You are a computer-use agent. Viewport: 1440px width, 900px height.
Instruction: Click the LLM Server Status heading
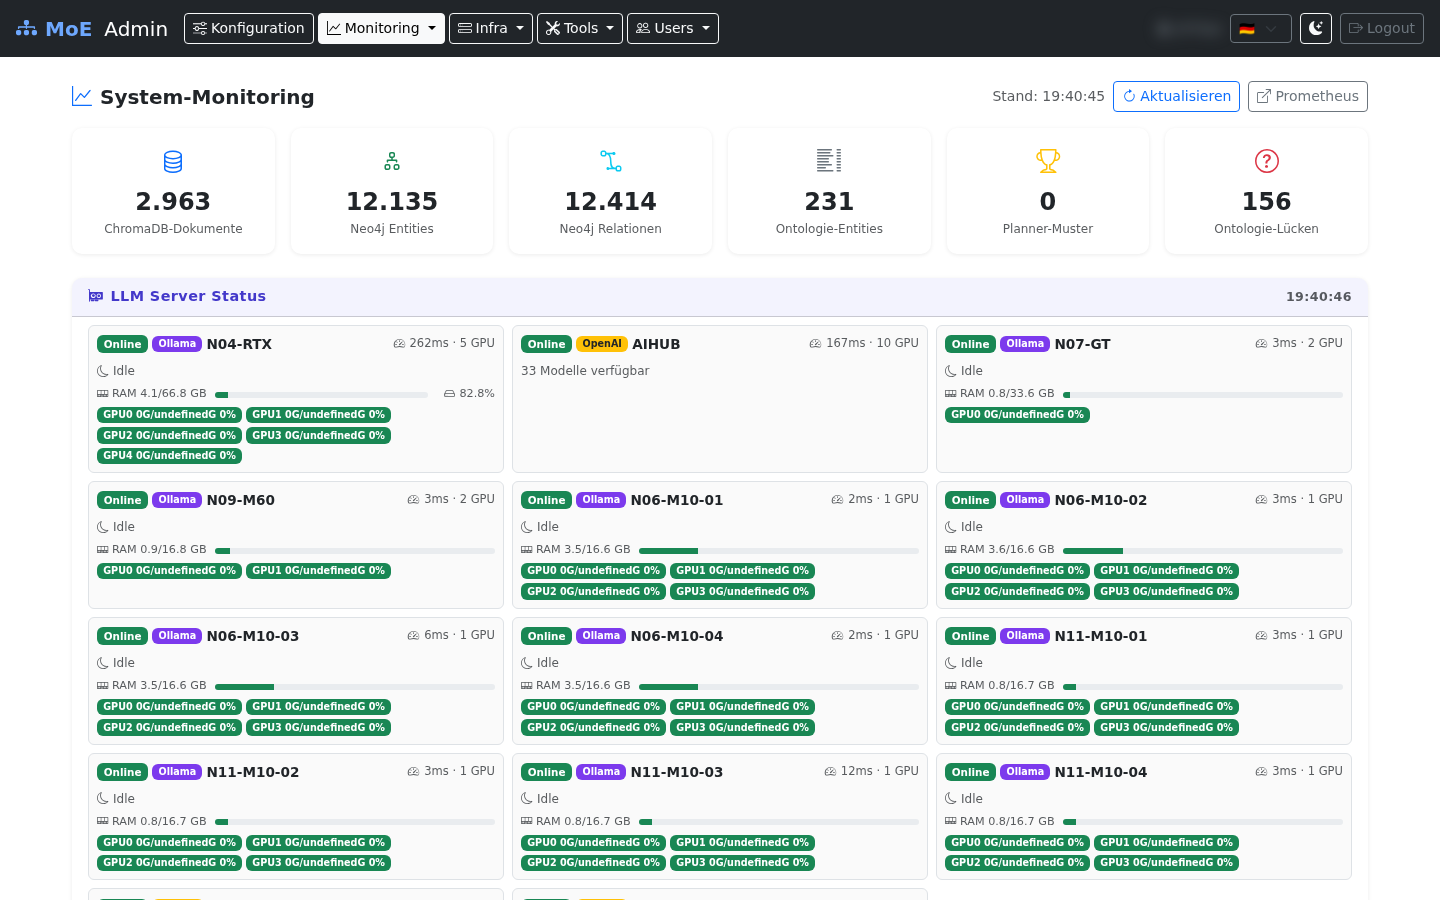coord(188,296)
